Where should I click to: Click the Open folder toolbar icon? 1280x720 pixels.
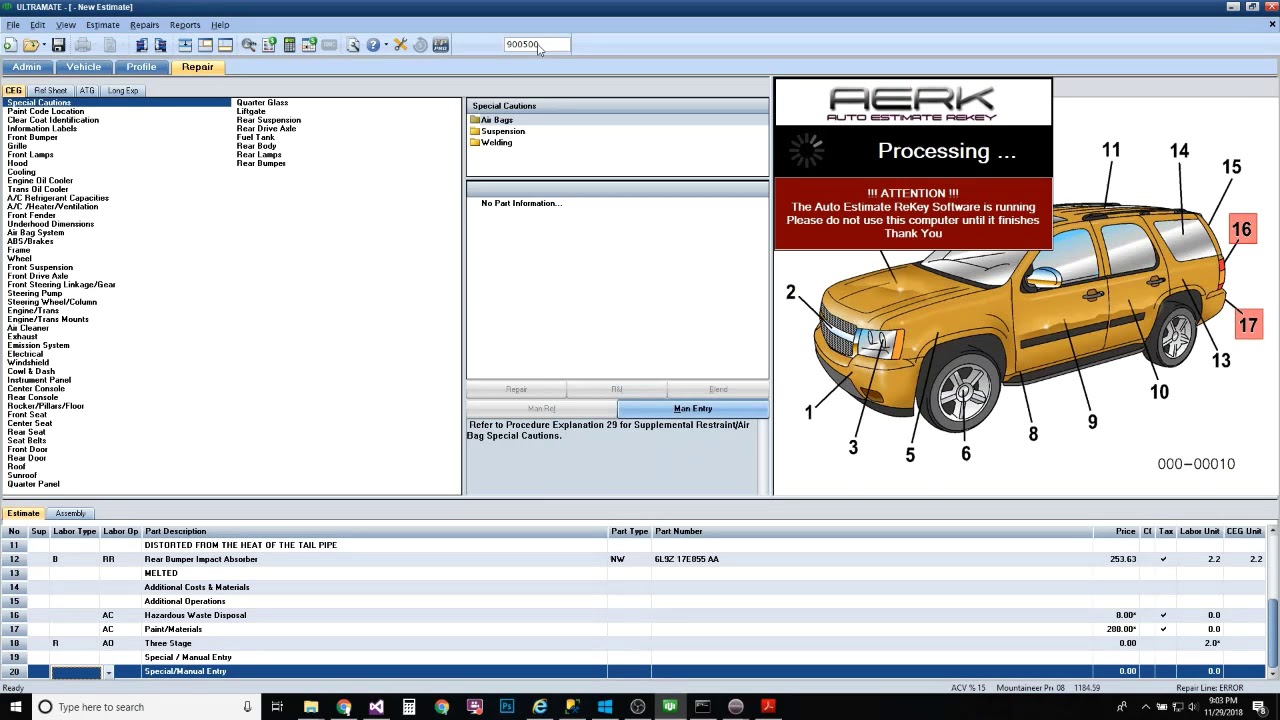click(x=30, y=45)
